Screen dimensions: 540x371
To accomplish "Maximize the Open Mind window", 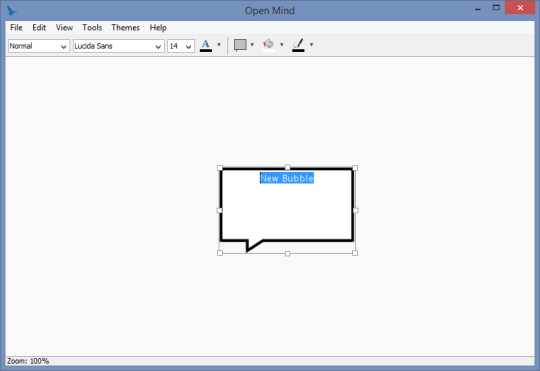I will (x=496, y=8).
